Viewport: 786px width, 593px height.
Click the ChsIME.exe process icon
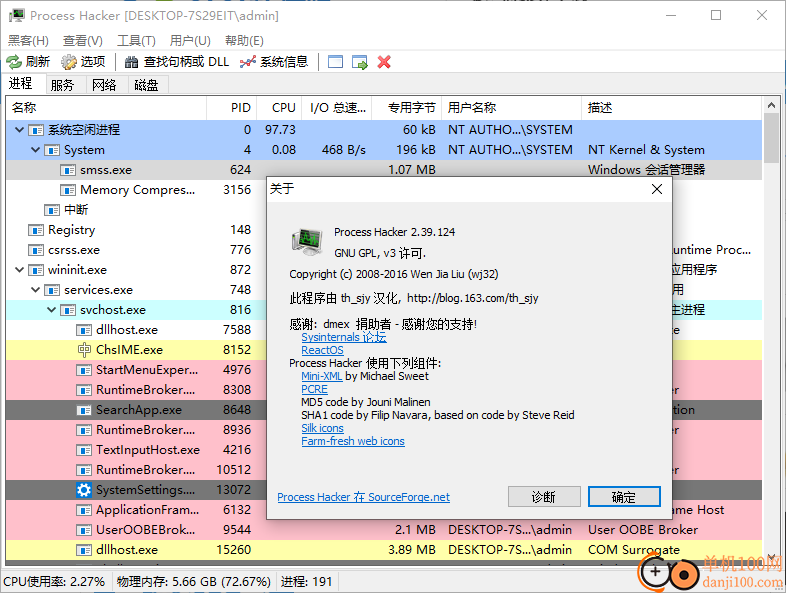84,350
